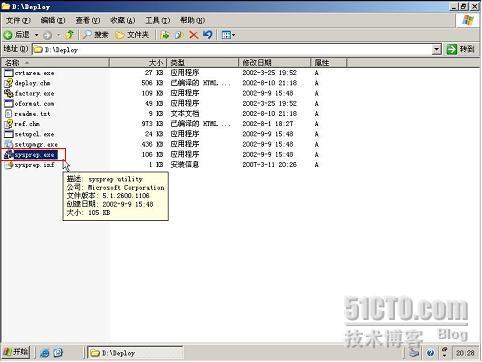Image resolution: width=482 pixels, height=362 pixels.
Task: Click the Windows logo in menu bar
Action: point(468,20)
